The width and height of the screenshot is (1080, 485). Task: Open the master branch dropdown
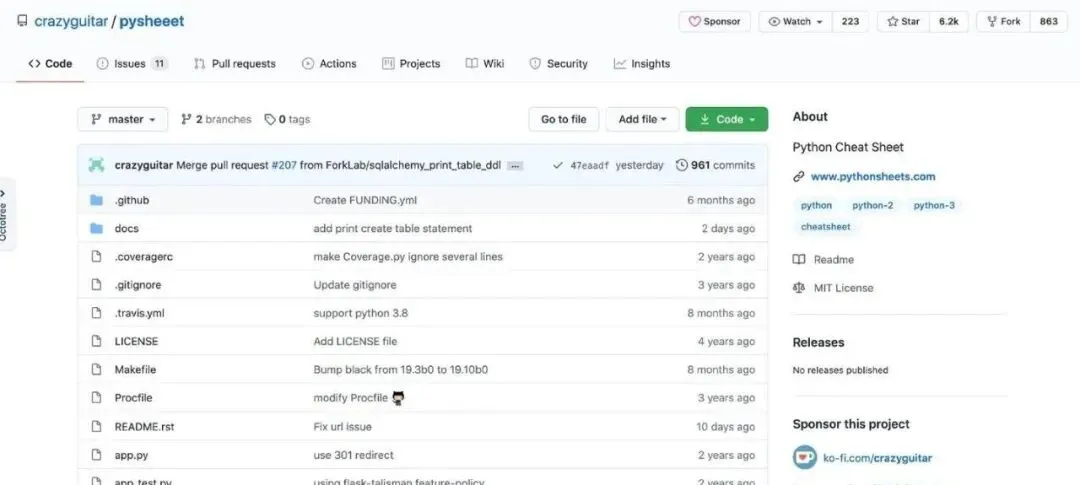click(x=123, y=119)
